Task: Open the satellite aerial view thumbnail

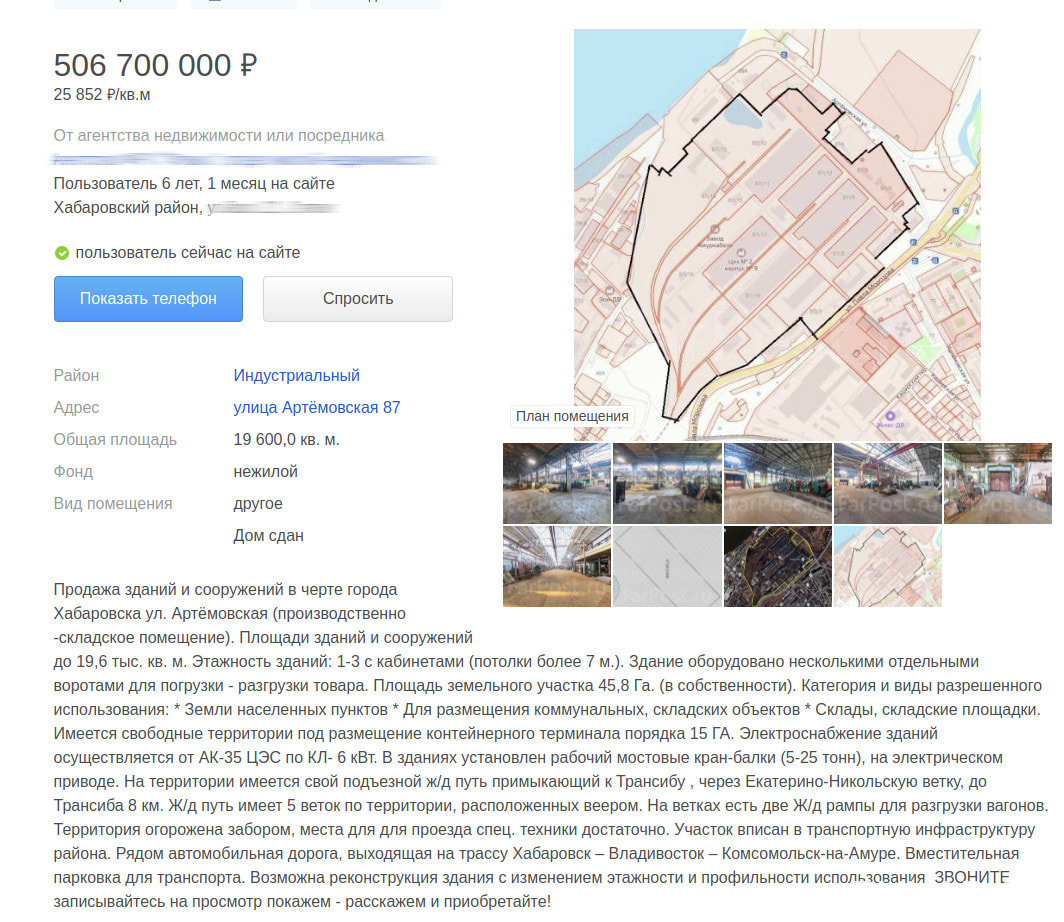Action: (778, 566)
